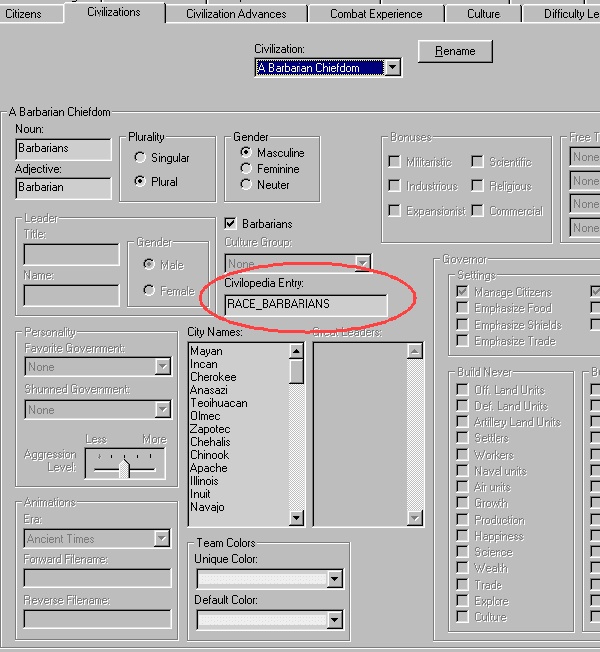This screenshot has height=652, width=600.
Task: Expand the Civilization dropdown list
Action: (393, 68)
